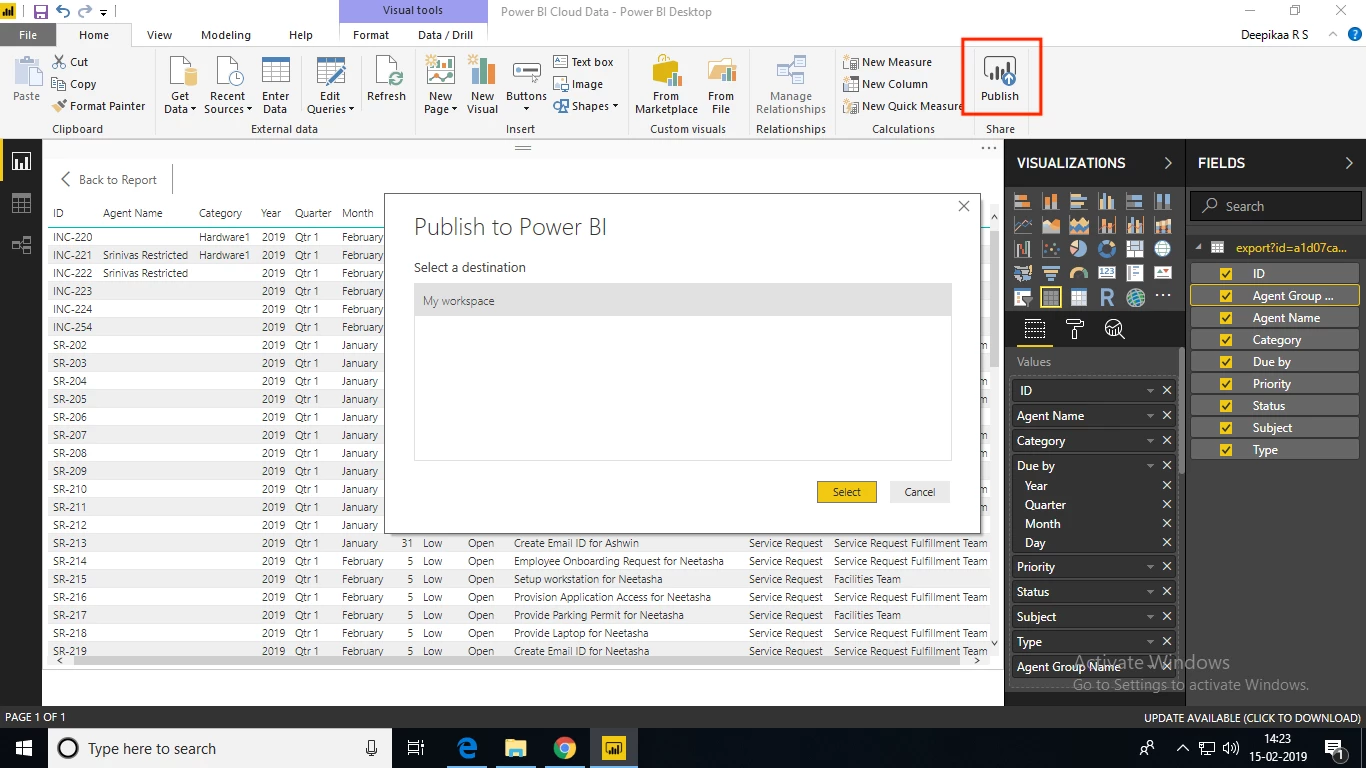The width and height of the screenshot is (1366, 768).
Task: Choose the R script visual
Action: tap(1107, 297)
